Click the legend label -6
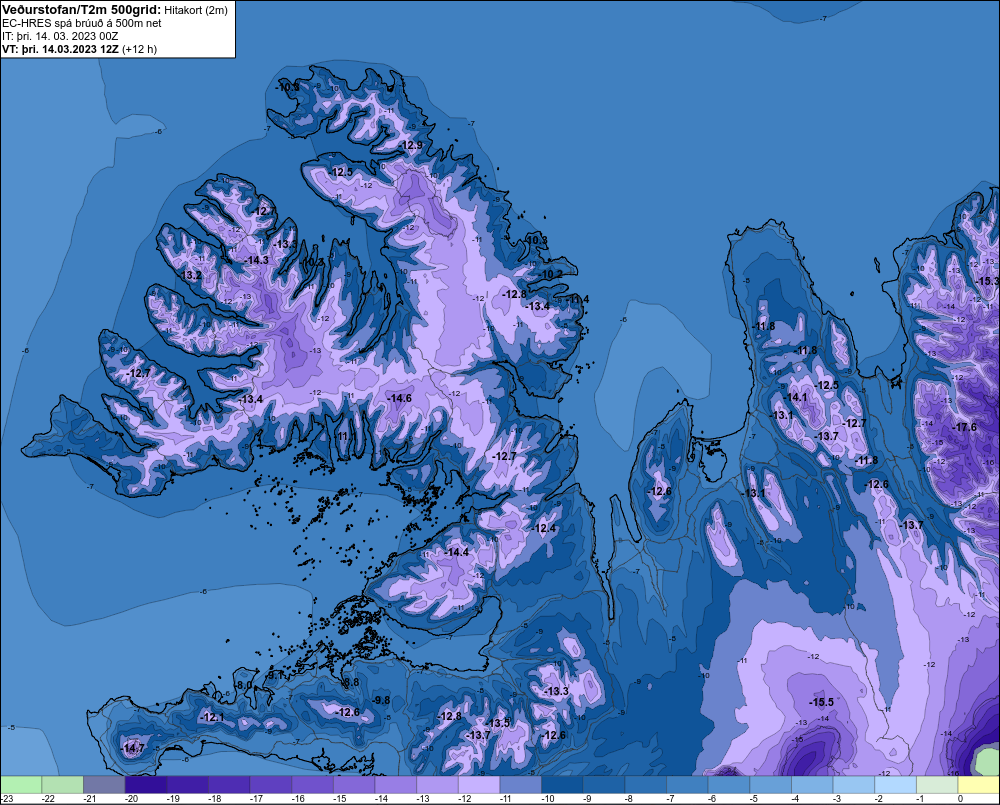Image resolution: width=1000 pixels, height=805 pixels. click(x=713, y=799)
